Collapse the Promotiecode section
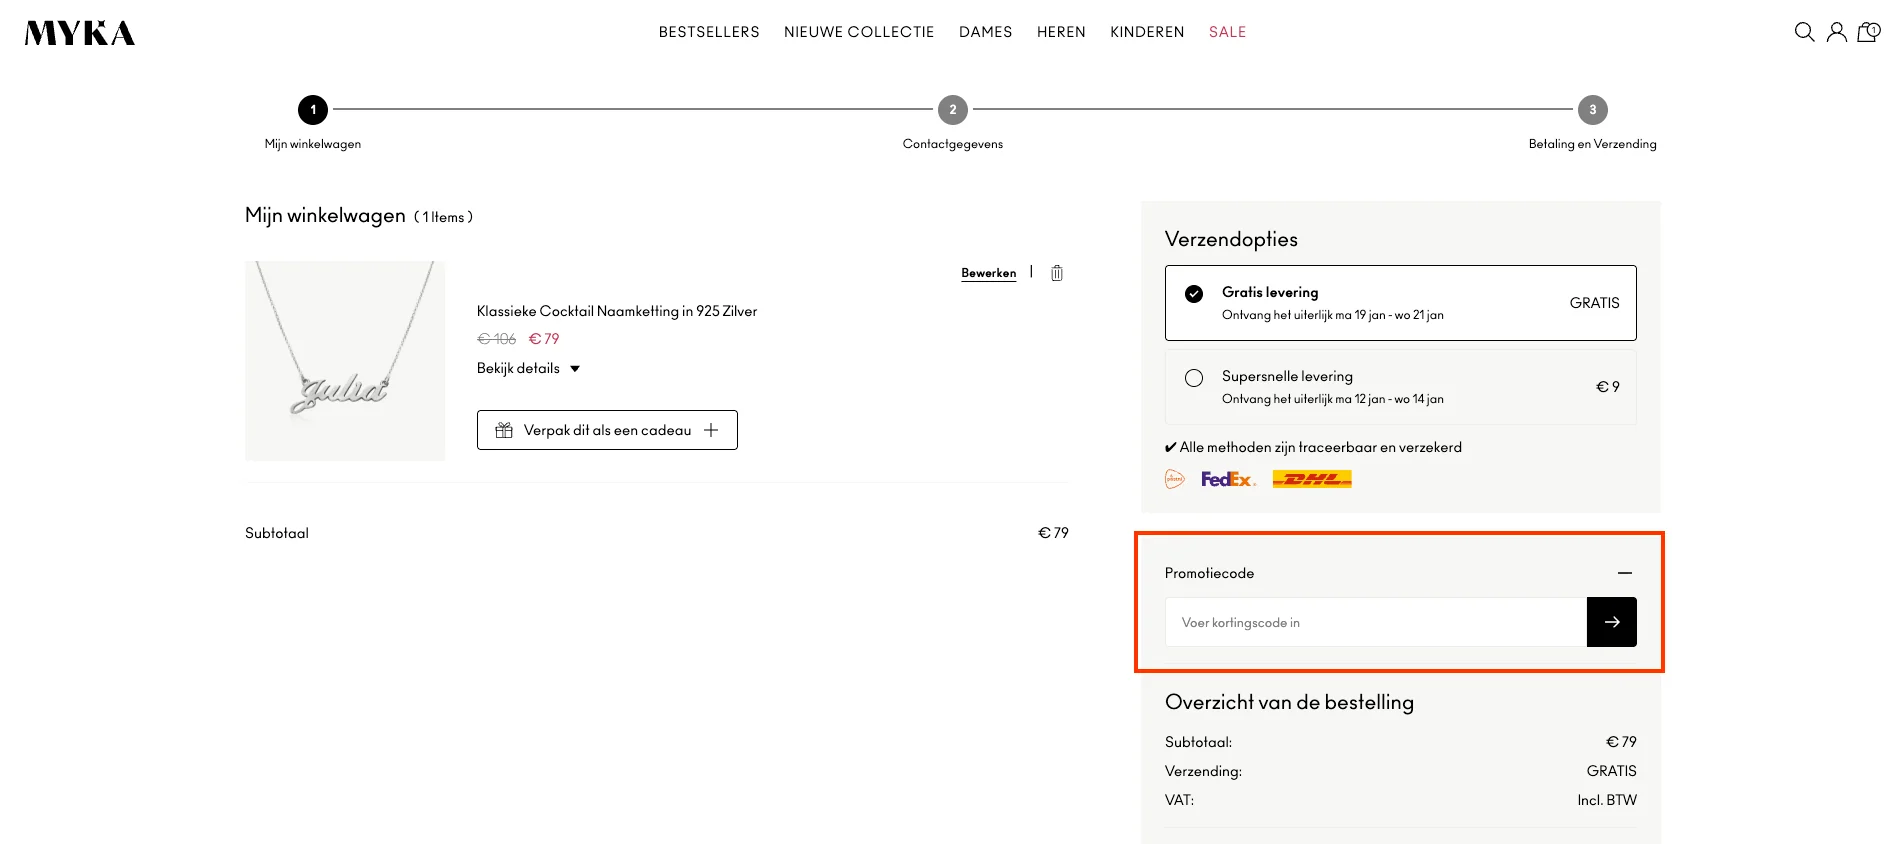Viewport: 1904px width, 844px height. [x=1624, y=573]
